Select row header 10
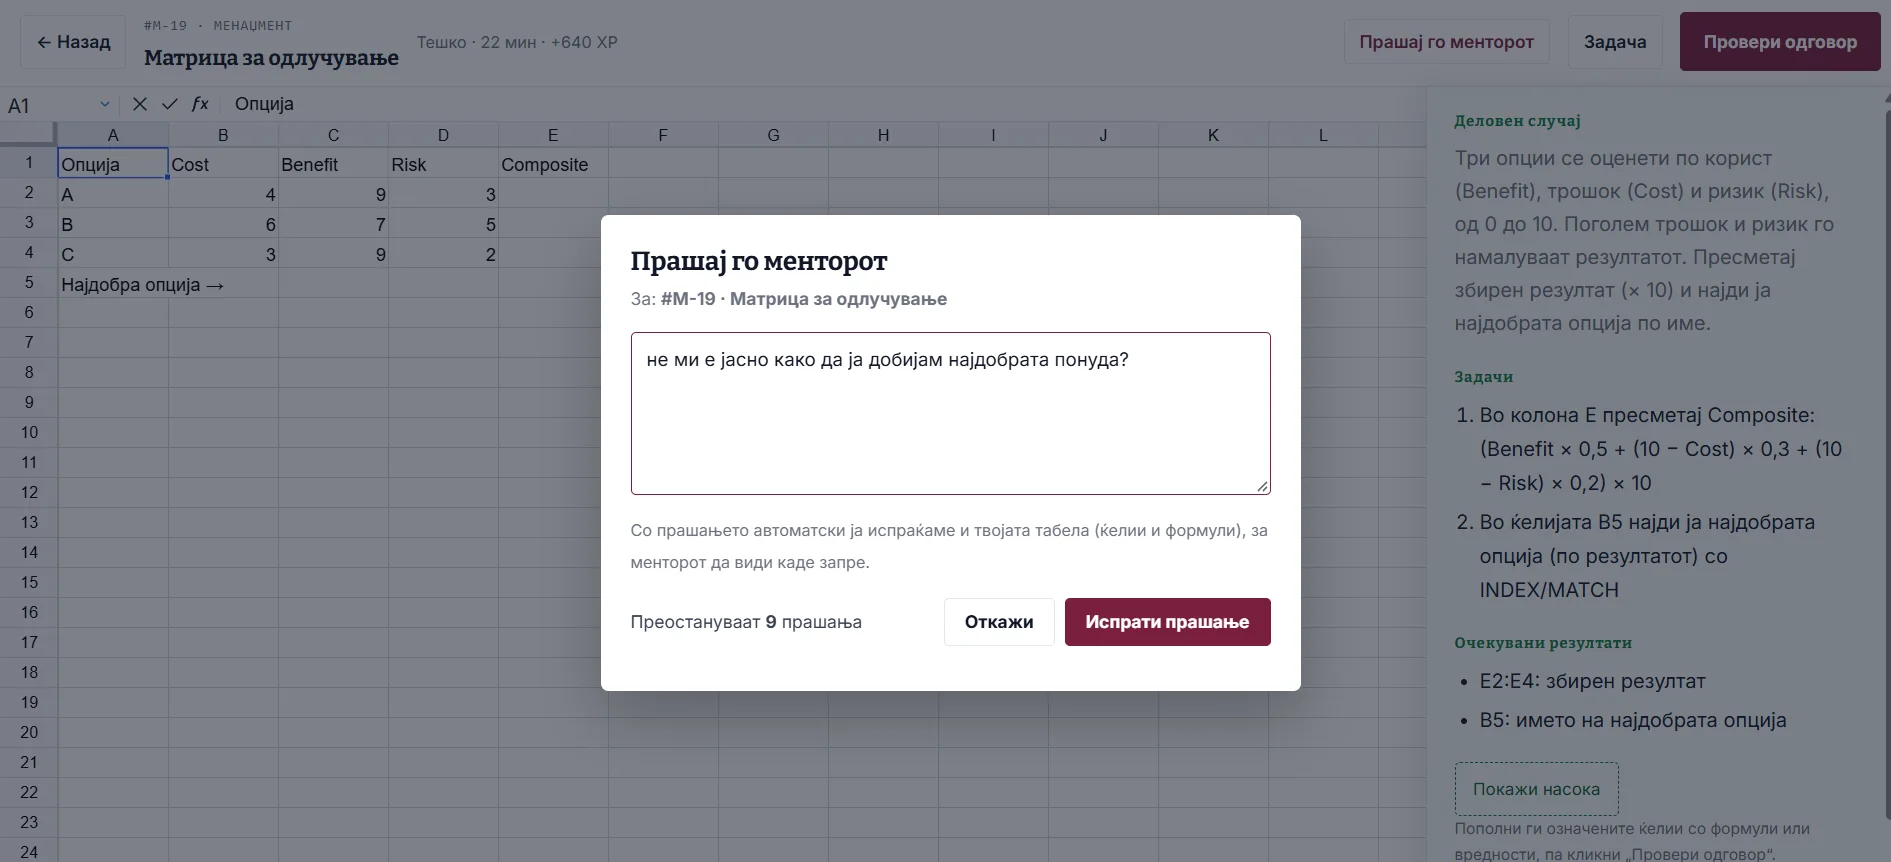The image size is (1891, 862). click(29, 432)
